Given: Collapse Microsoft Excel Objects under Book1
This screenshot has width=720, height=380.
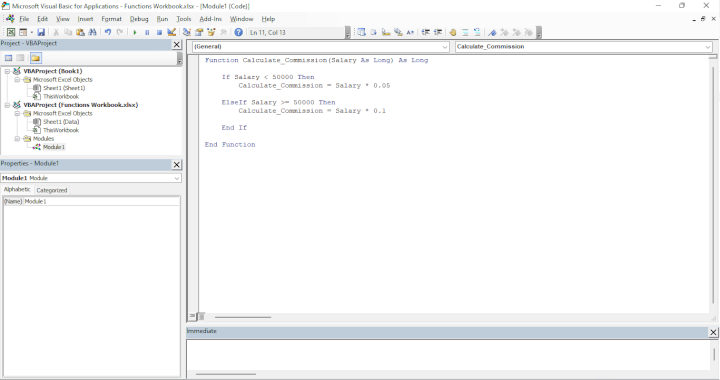Looking at the screenshot, I should click(17, 79).
